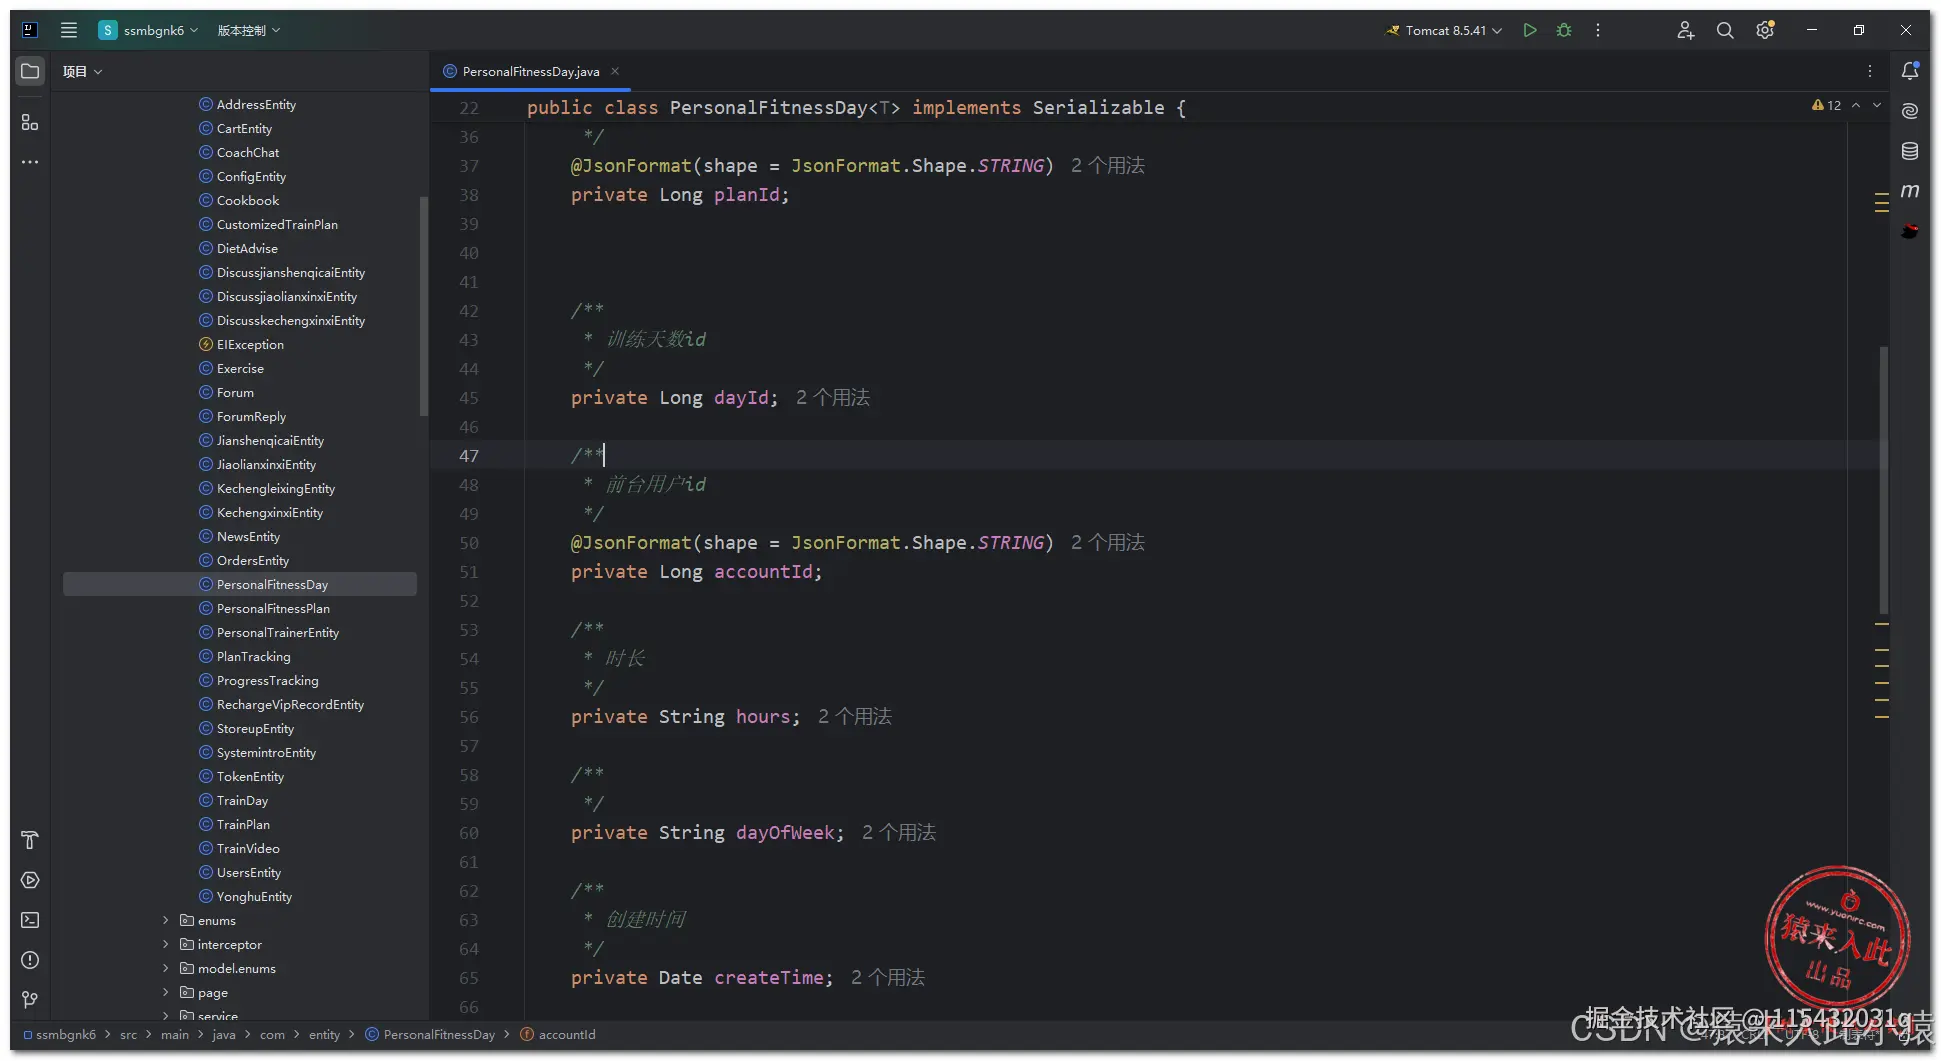1941x1061 pixels.
Task: Open the Terminal tool window
Action: click(x=30, y=920)
